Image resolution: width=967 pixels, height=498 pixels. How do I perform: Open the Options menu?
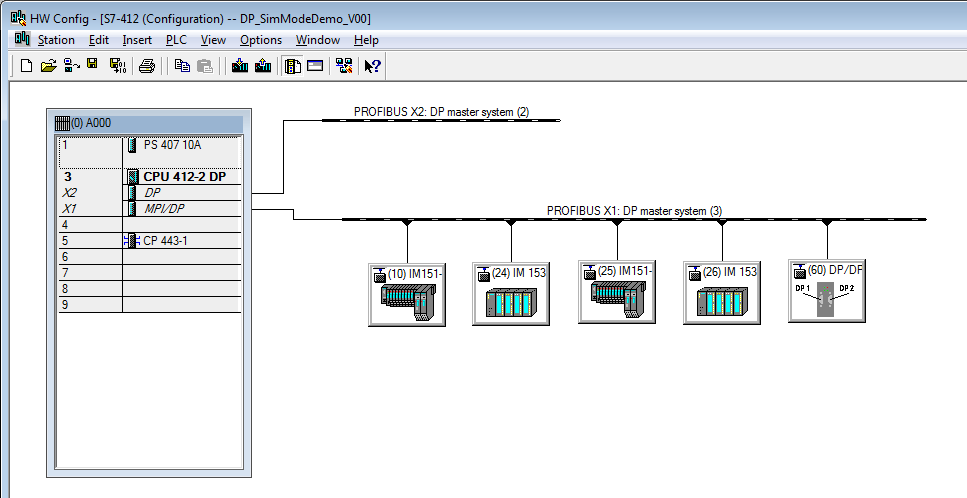[261, 40]
